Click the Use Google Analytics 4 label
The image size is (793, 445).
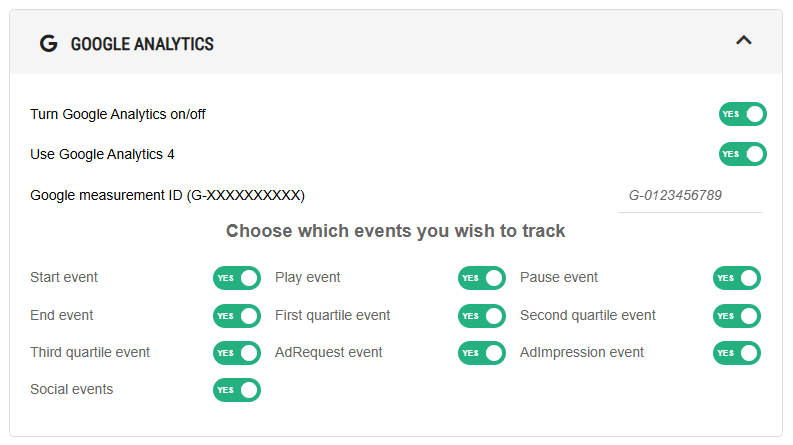pyautogui.click(x=102, y=154)
